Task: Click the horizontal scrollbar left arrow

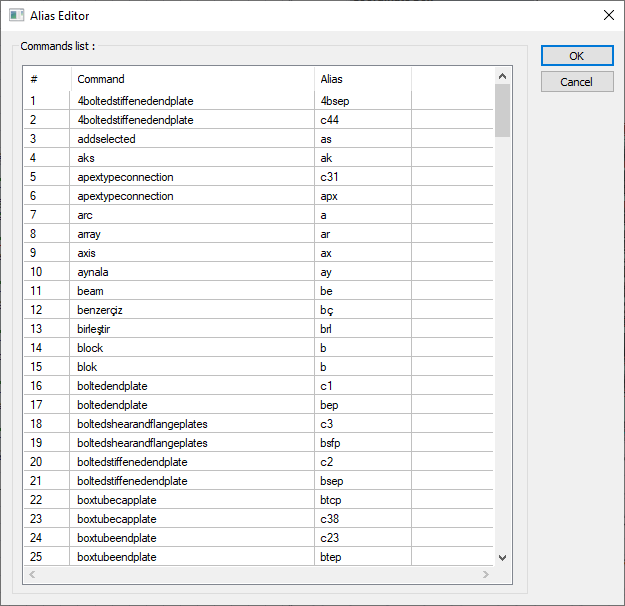Action: click(32, 575)
